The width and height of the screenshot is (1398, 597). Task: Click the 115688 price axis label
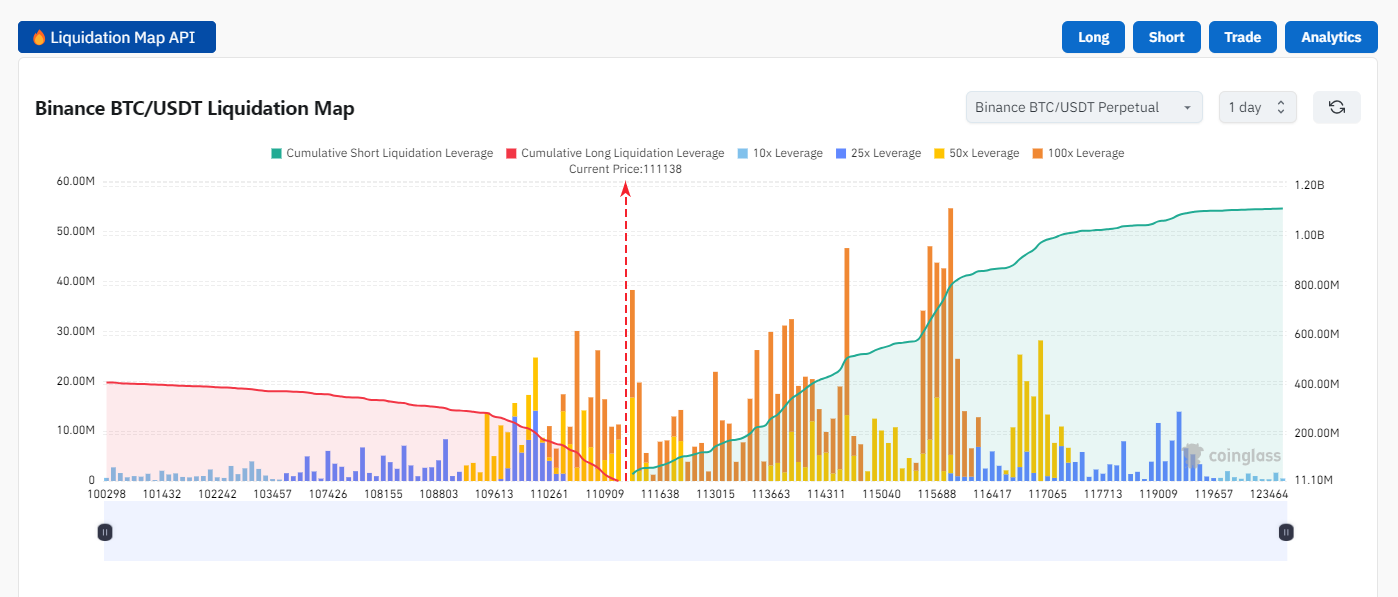pos(937,494)
